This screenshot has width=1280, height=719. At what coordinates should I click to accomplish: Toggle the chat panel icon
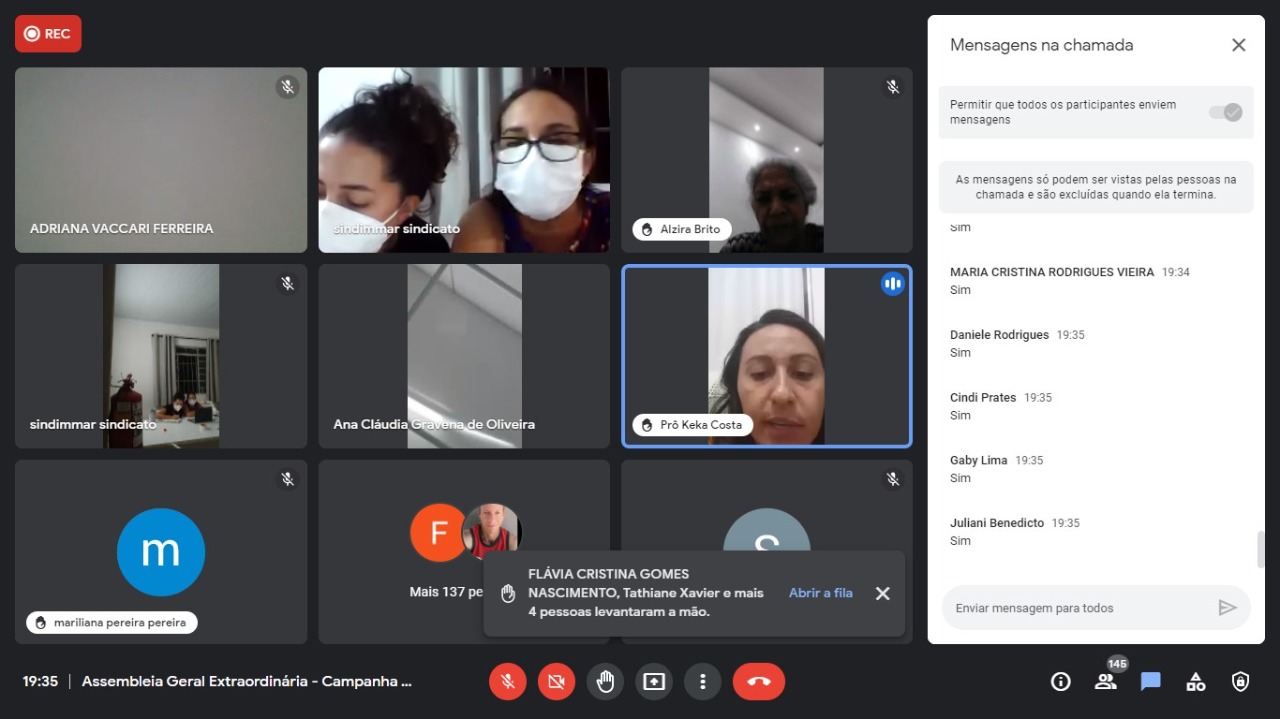click(1151, 682)
